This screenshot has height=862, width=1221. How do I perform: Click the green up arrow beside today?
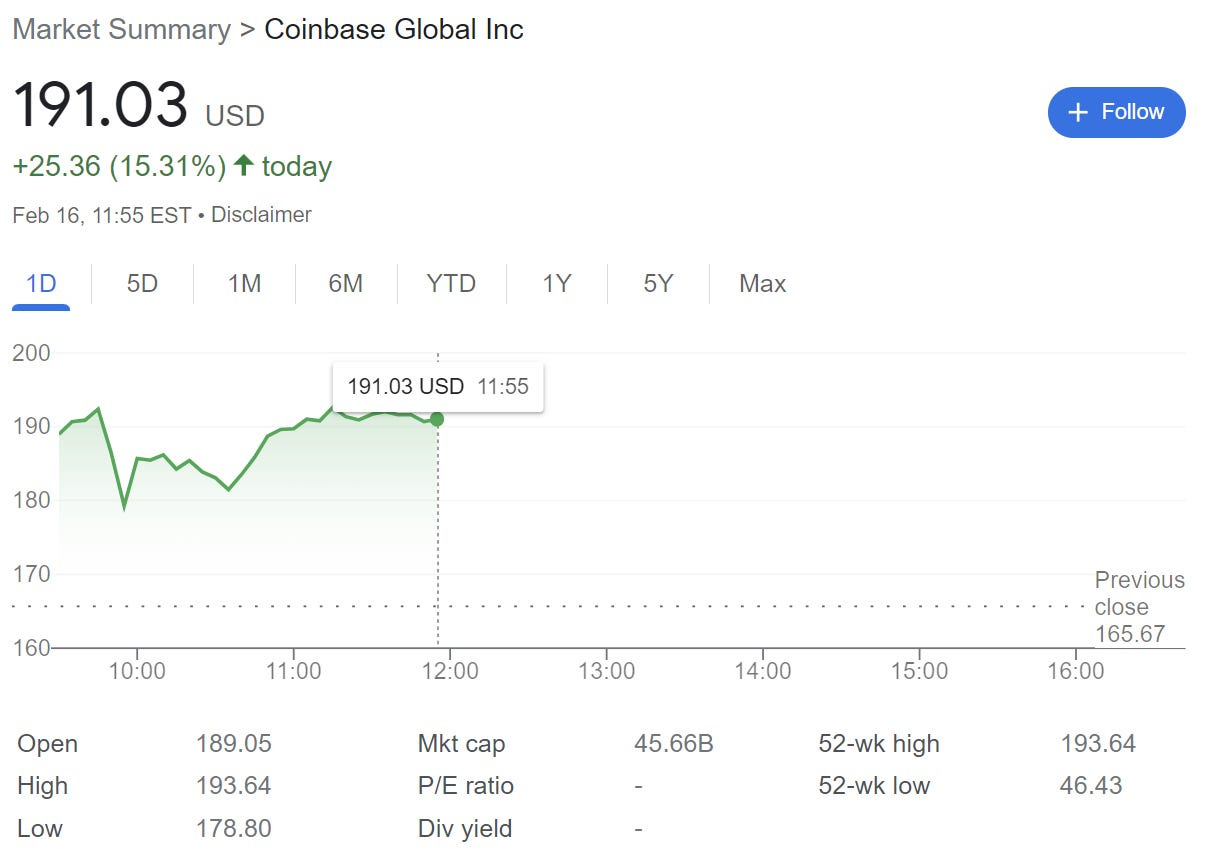[243, 166]
